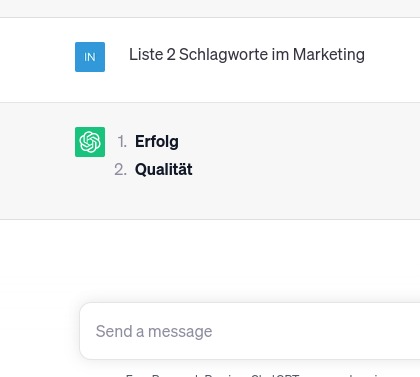Click the numbered Erfolg and Qualität list
Viewport: 420px width, 377px height.
[x=153, y=156]
